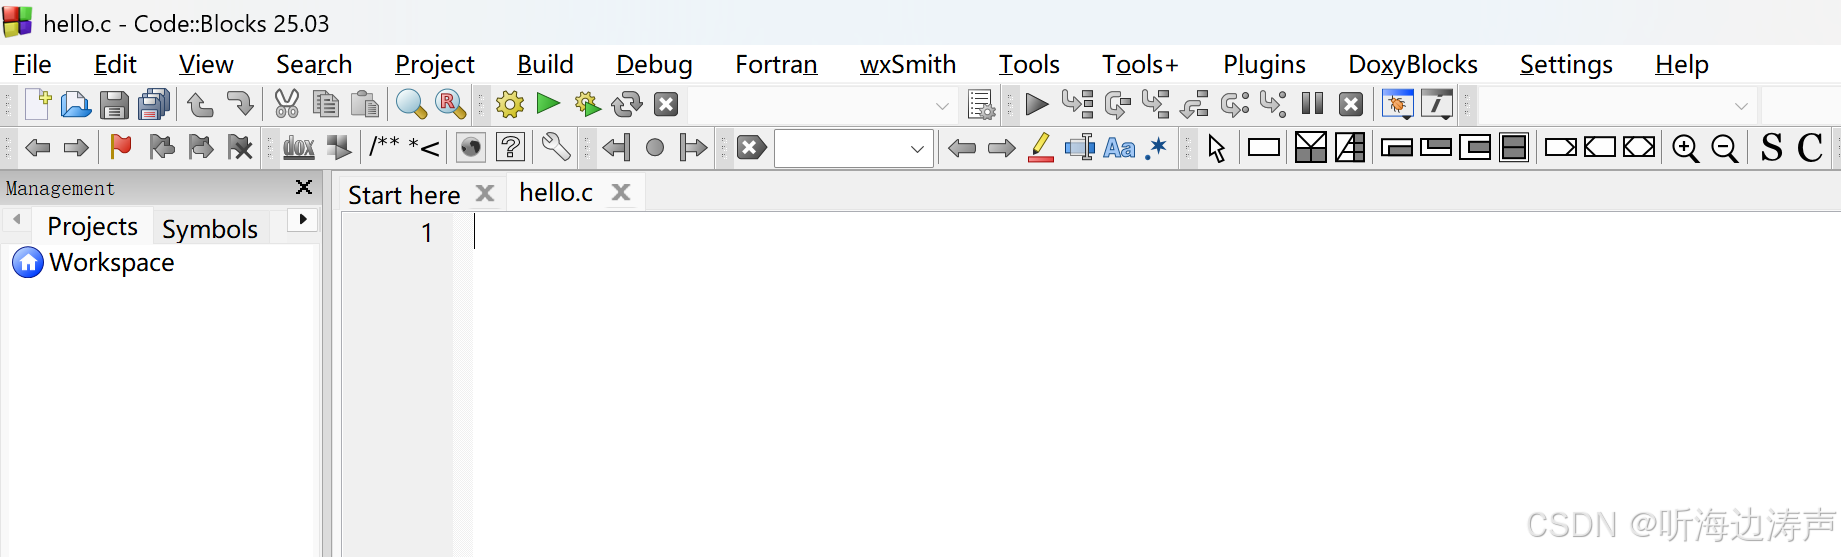The height and width of the screenshot is (557, 1841).
Task: Click the Step out debug icon
Action: point(1195,104)
